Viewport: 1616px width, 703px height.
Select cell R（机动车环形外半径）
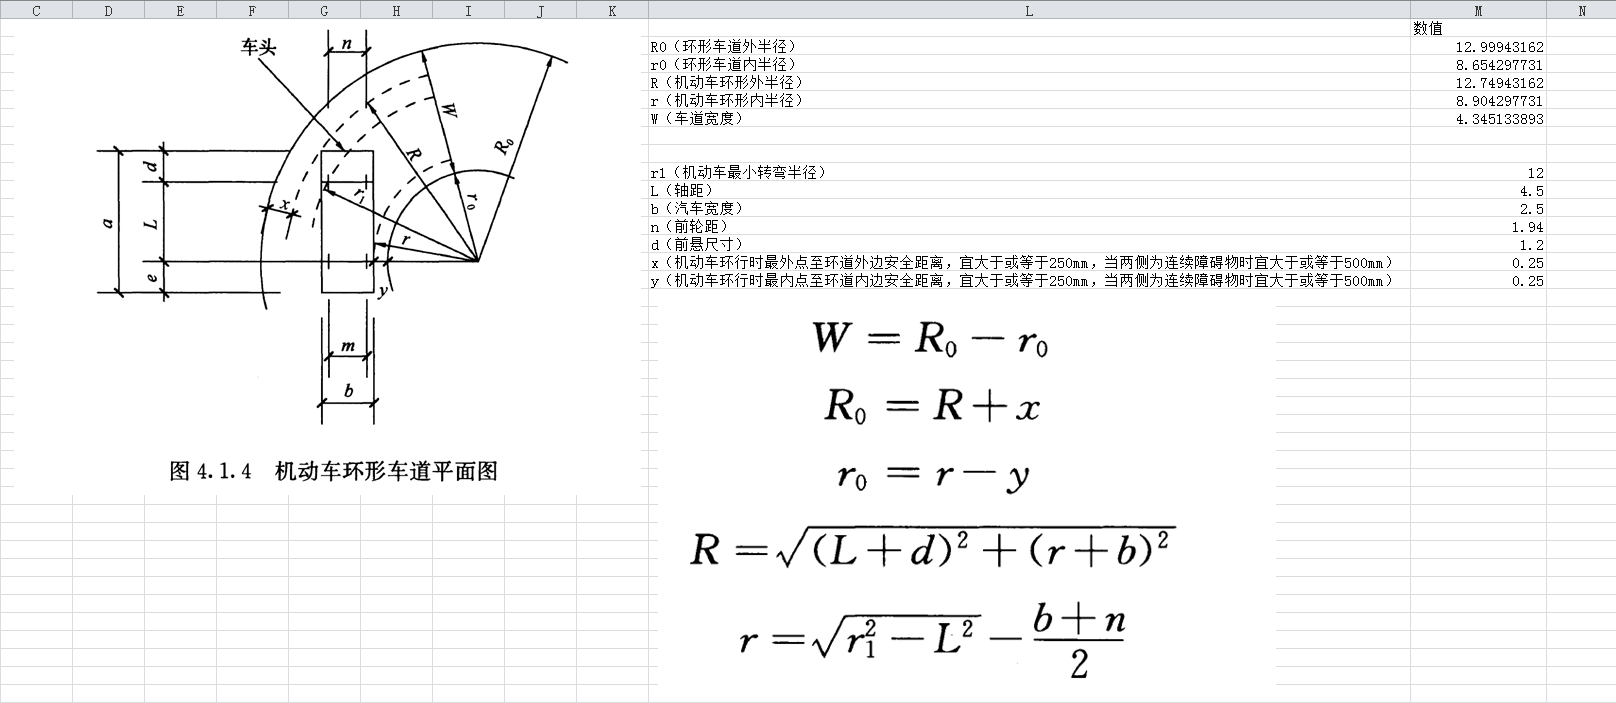(x=1029, y=83)
